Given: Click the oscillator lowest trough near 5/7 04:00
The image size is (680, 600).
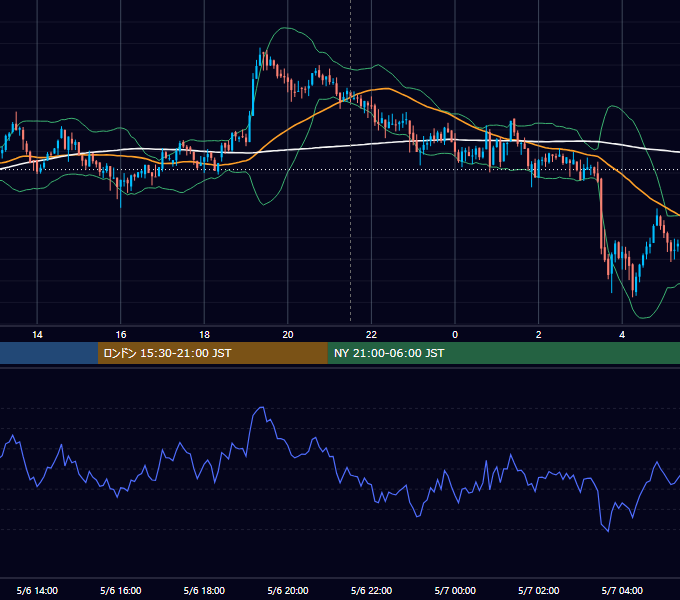Looking at the screenshot, I should 608,530.
